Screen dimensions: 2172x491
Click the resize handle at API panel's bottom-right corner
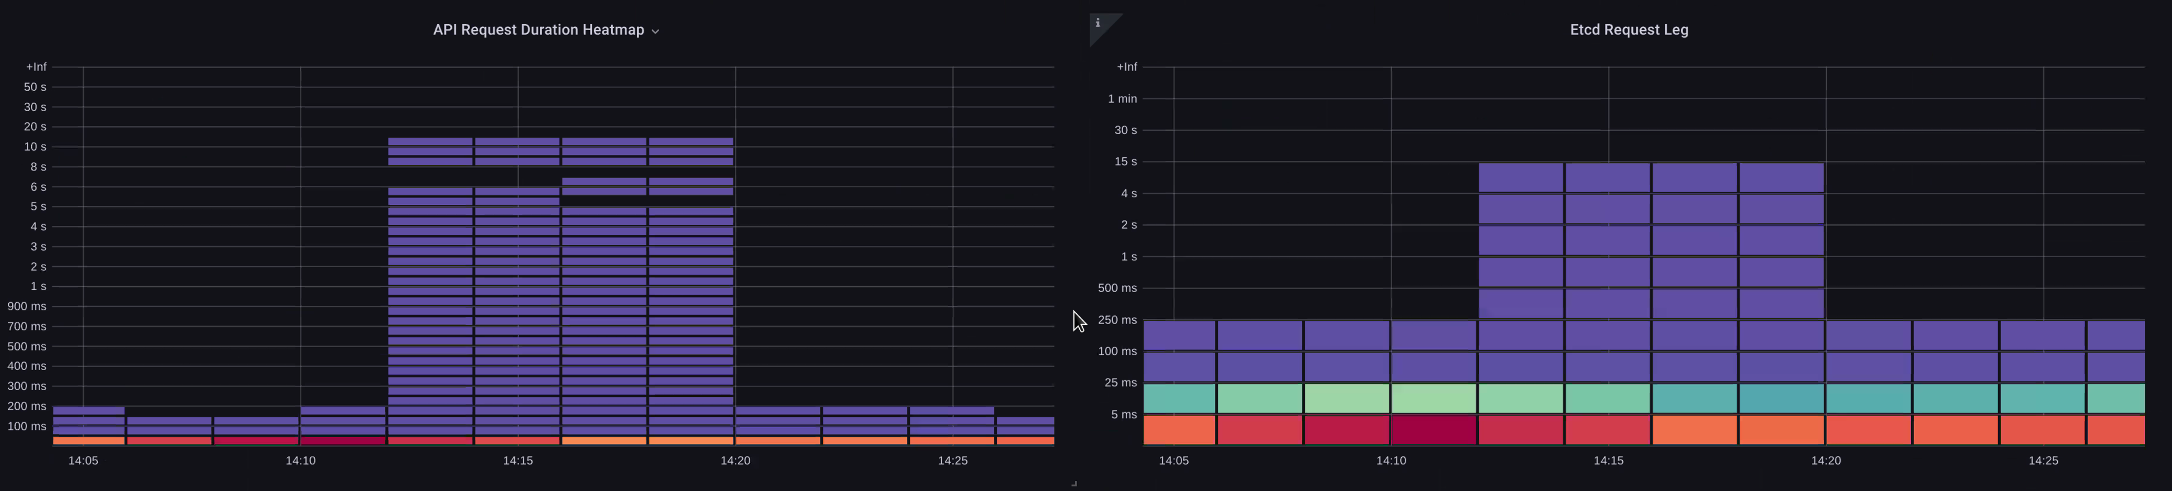1074,483
